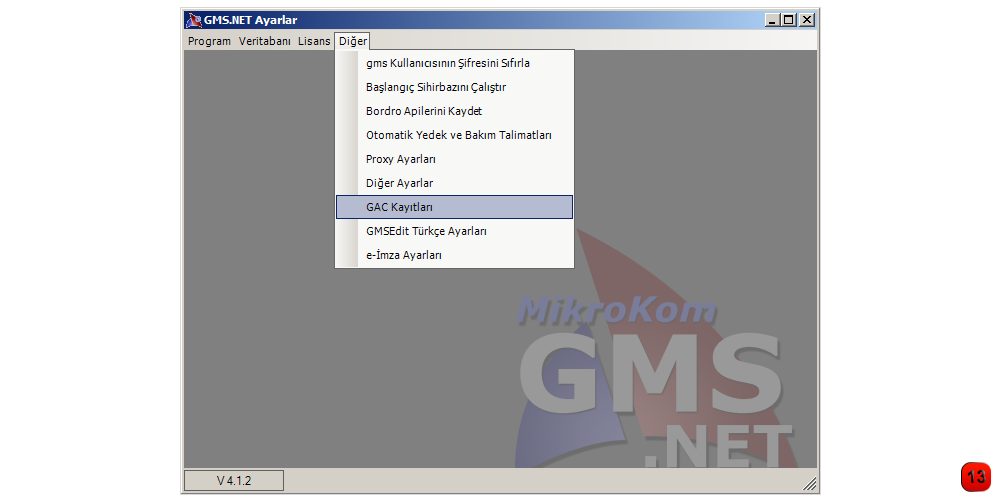
Task: Open e-İmza Ayarları
Action: coord(454,255)
